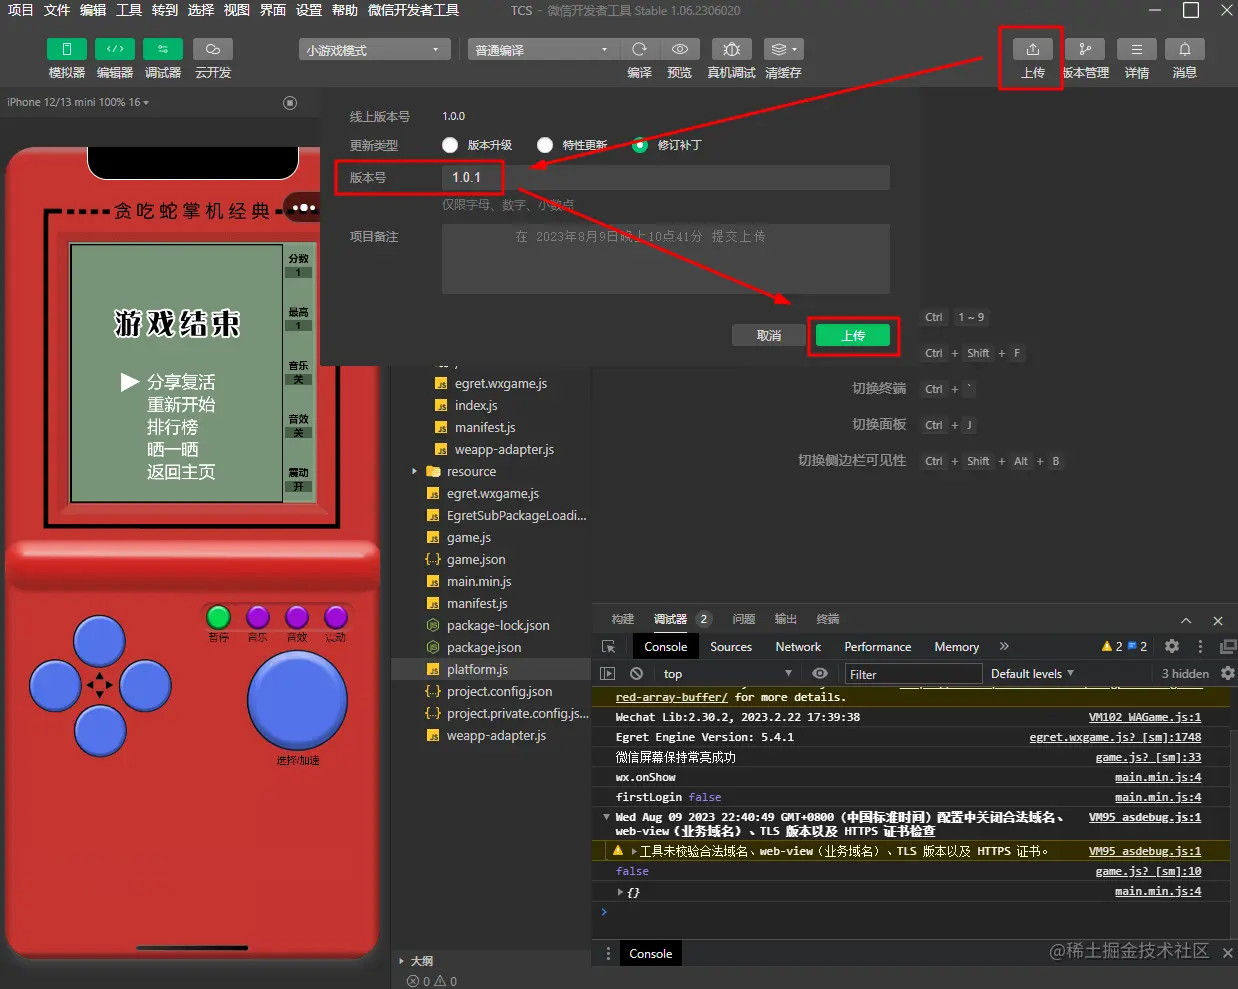Select the 版本升级 radio option
The height and width of the screenshot is (989, 1238).
[450, 145]
